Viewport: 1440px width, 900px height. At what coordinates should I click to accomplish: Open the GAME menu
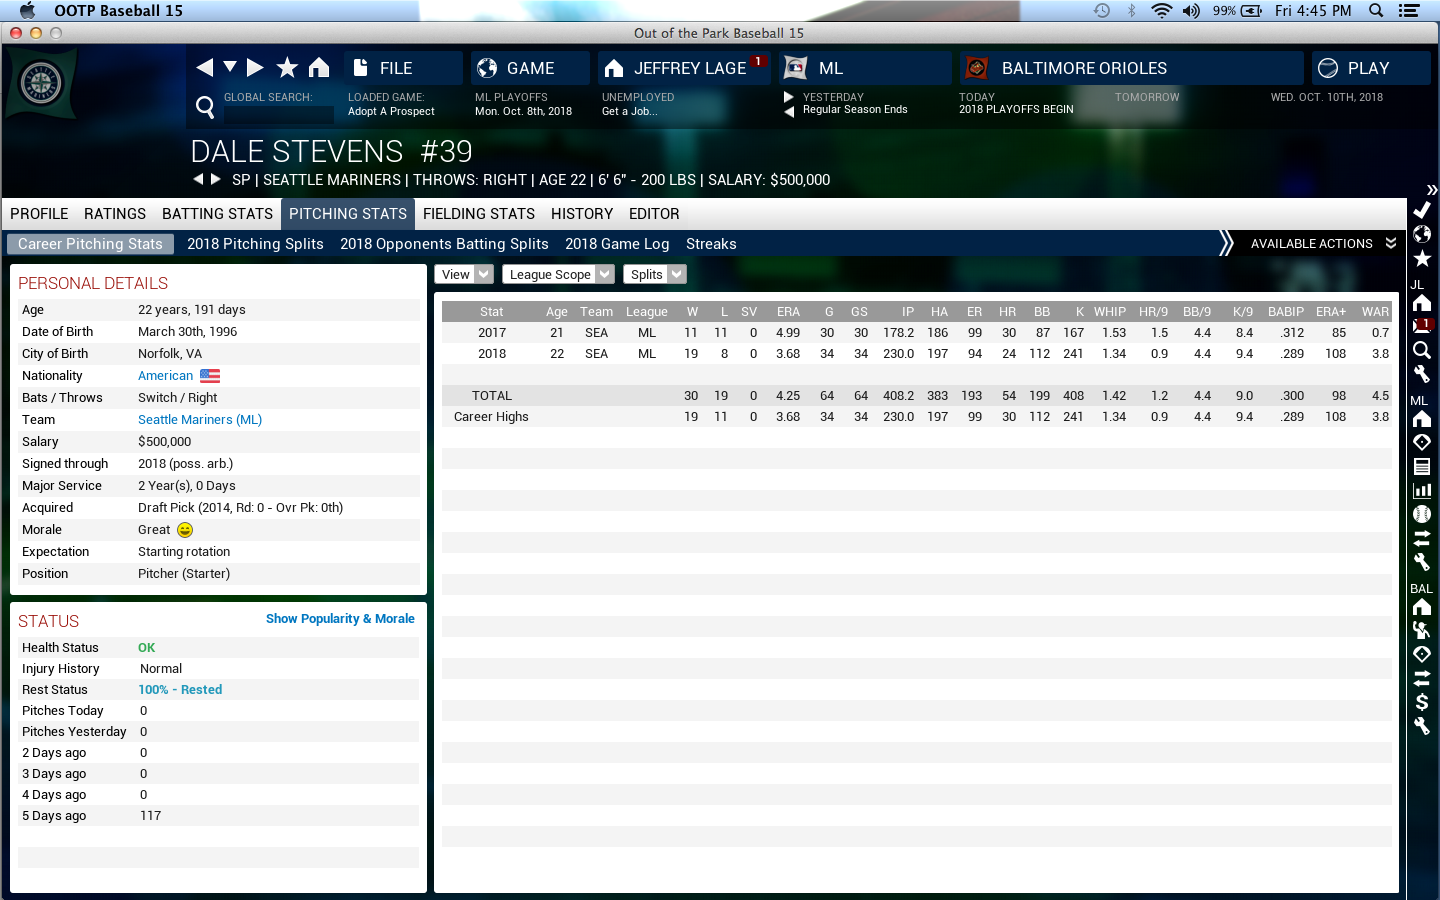tap(530, 68)
